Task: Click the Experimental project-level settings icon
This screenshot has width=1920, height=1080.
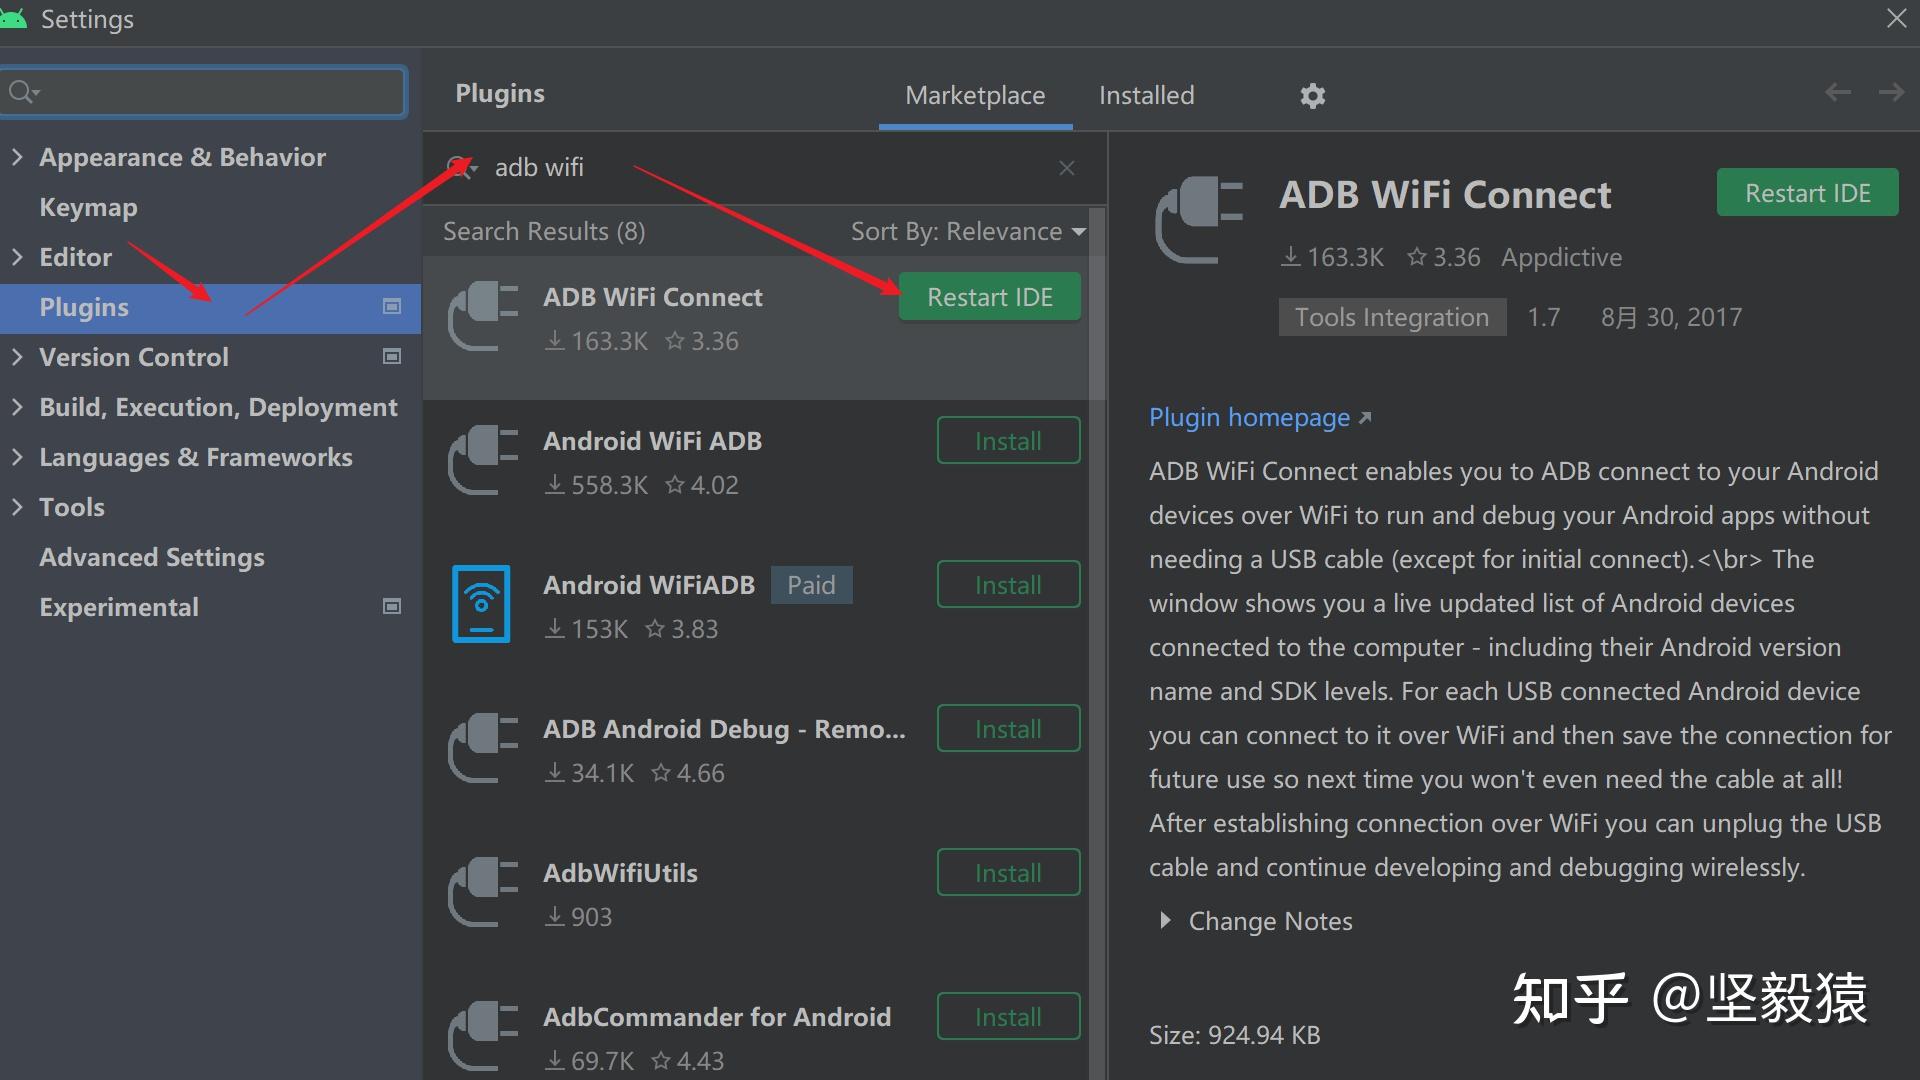Action: click(x=392, y=607)
